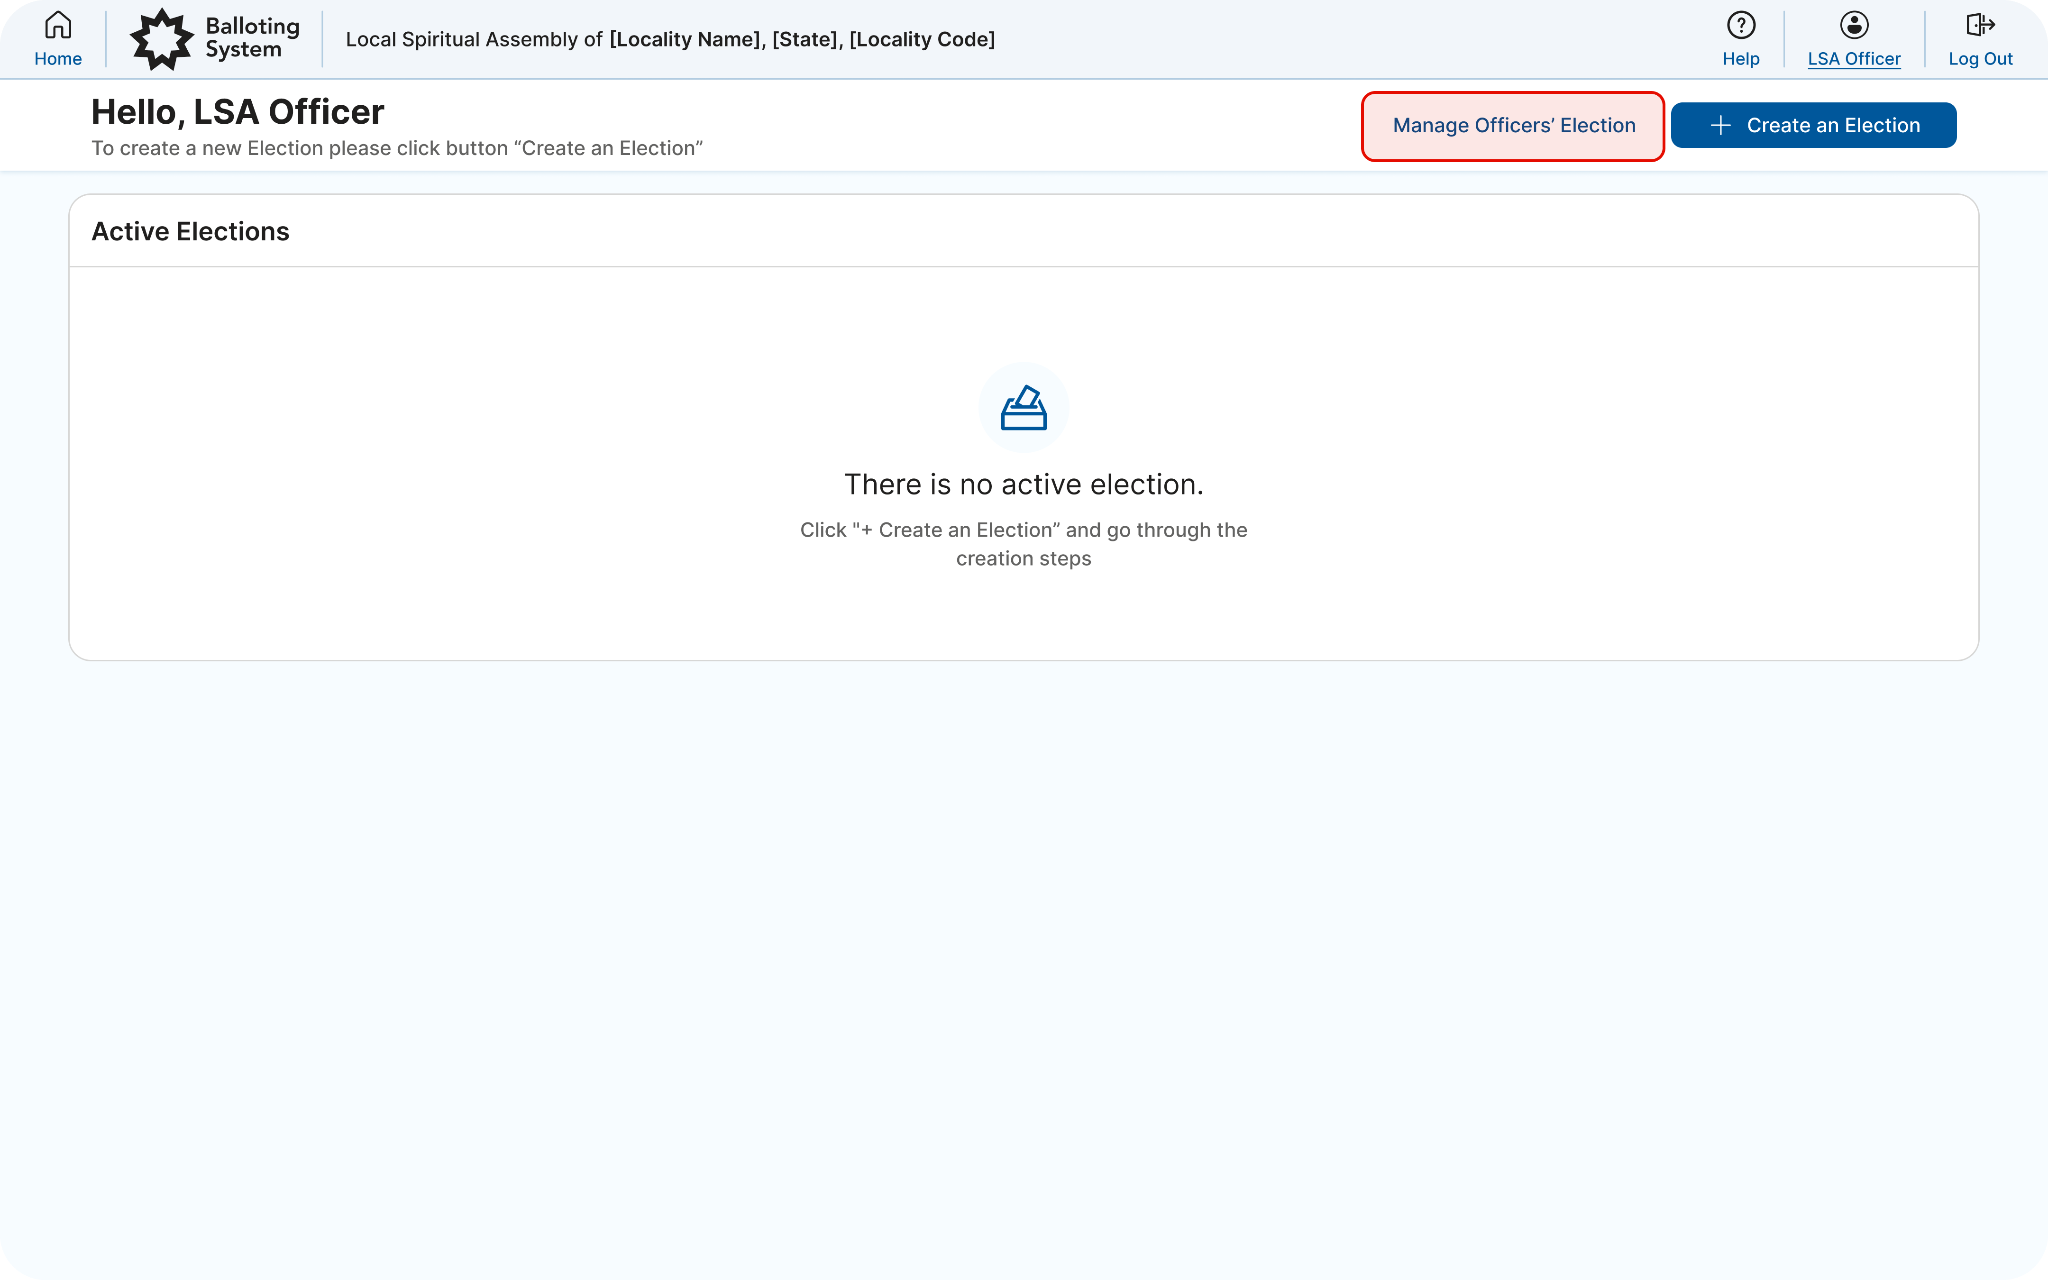Click the Active Elections panel heading
The width and height of the screenshot is (2048, 1280).
click(x=190, y=232)
